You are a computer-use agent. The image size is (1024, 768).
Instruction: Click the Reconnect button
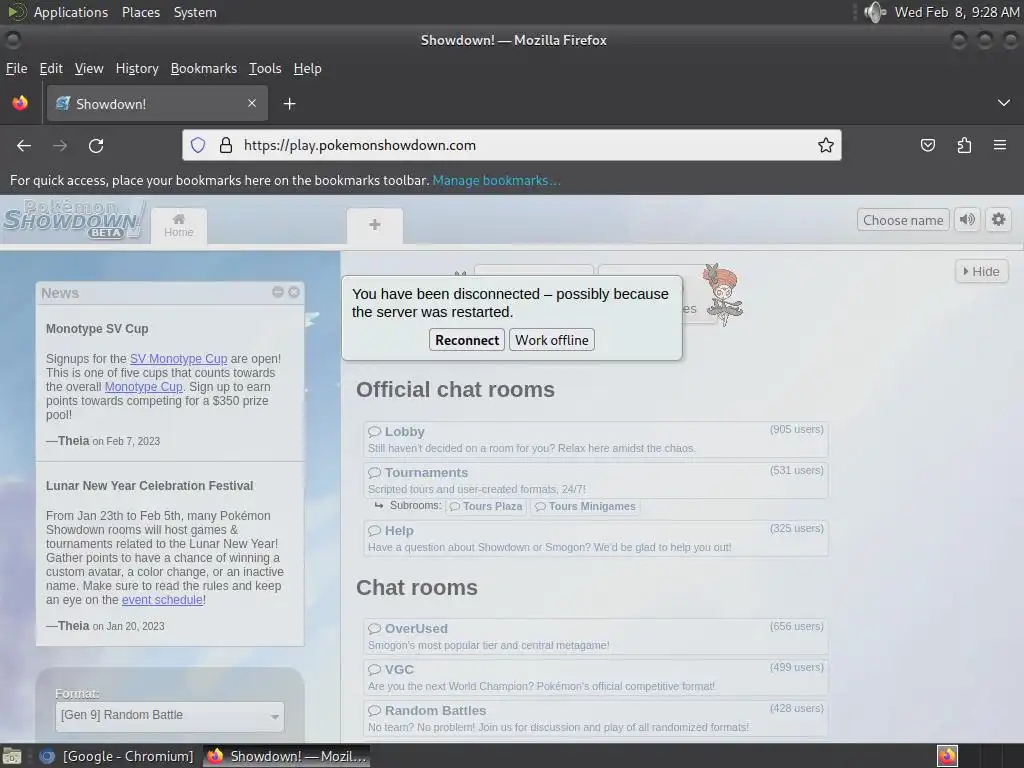pos(467,340)
